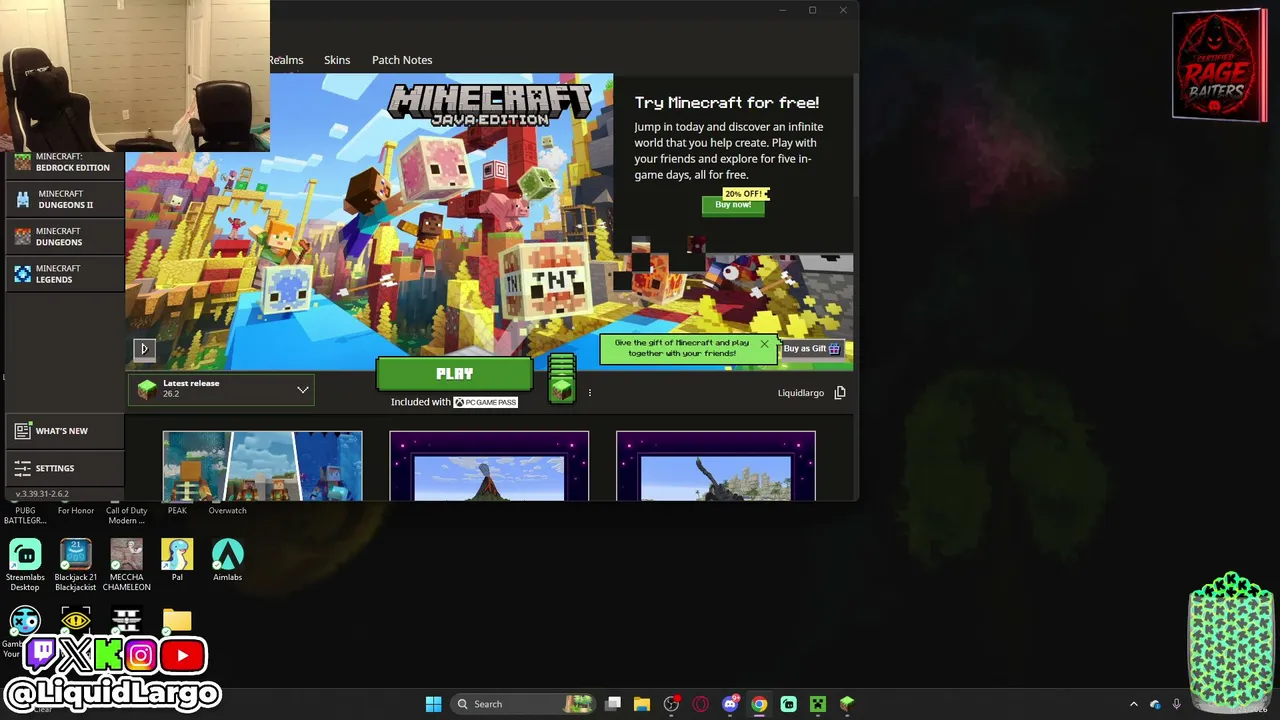The width and height of the screenshot is (1280, 720).
Task: Click the Liquidlargo account name
Action: [x=801, y=393]
